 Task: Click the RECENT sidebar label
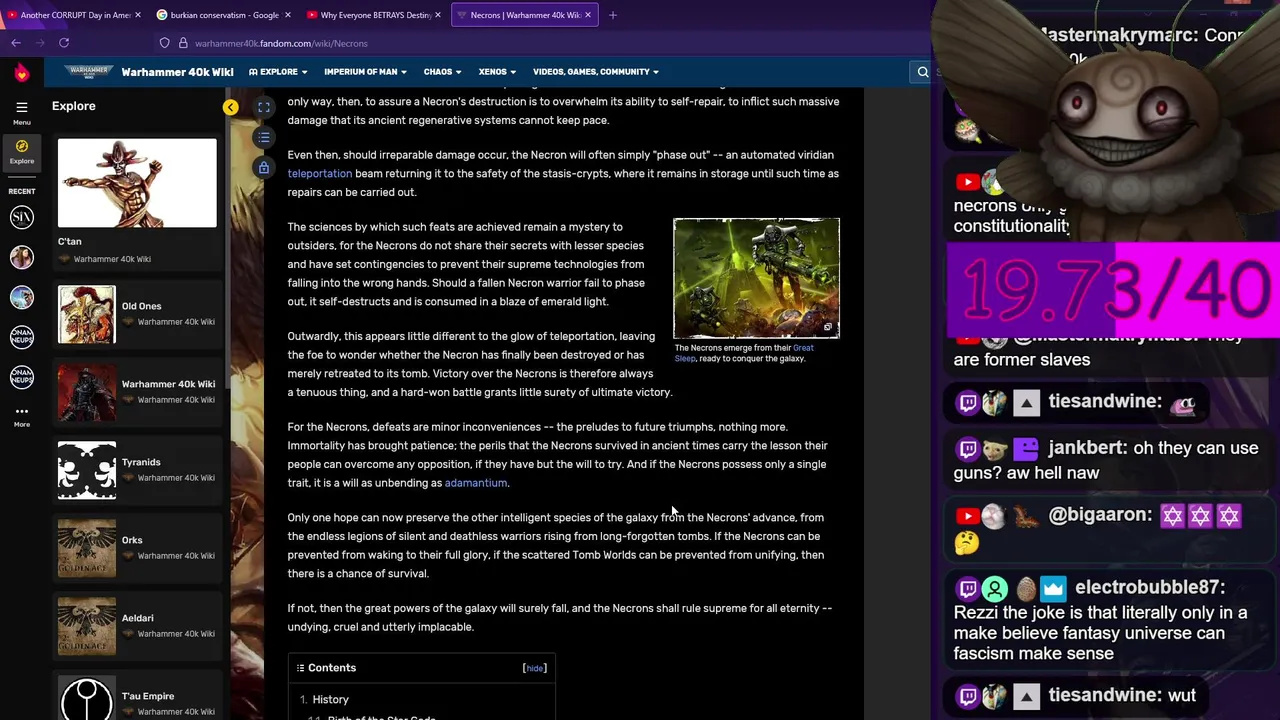click(21, 191)
